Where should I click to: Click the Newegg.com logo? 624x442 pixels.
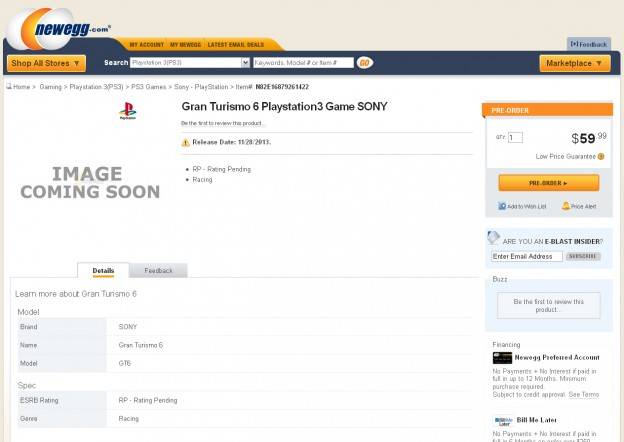pyautogui.click(x=60, y=29)
